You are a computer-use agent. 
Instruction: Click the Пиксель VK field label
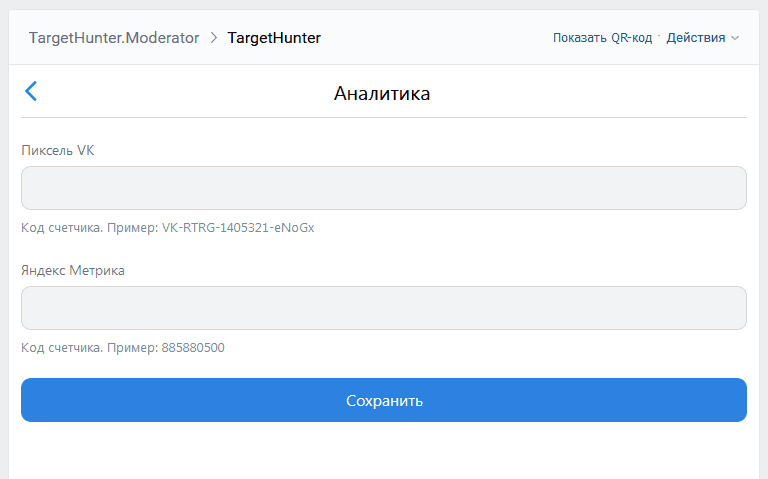click(58, 150)
